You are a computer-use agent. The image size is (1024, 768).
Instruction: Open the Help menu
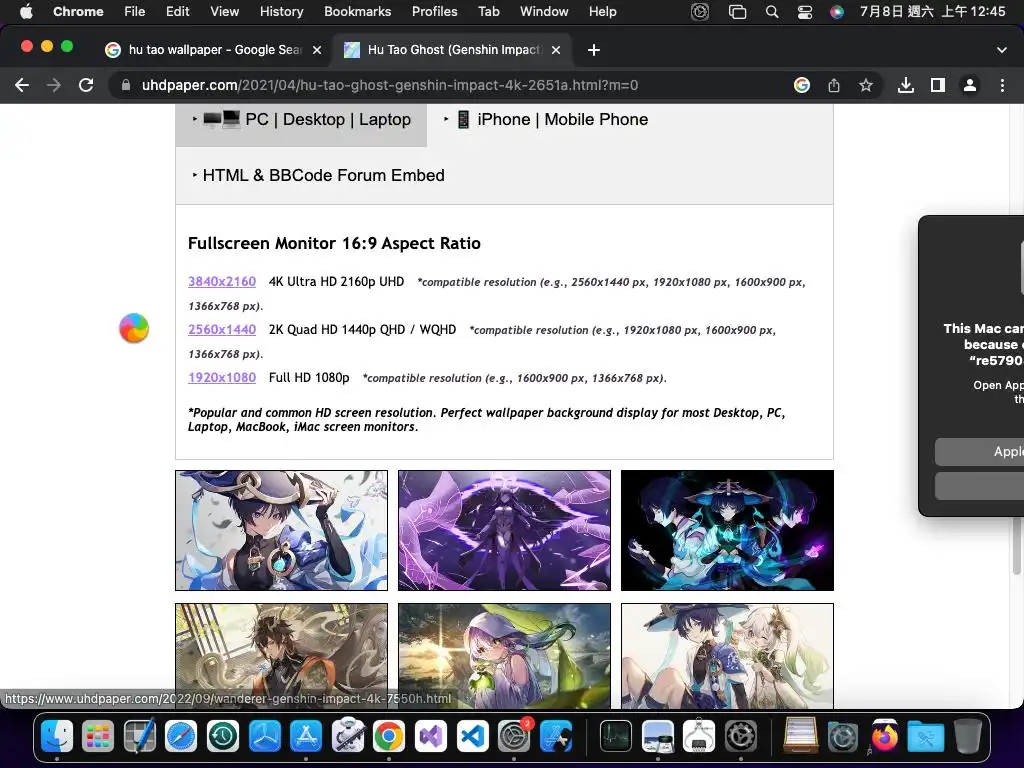click(602, 11)
